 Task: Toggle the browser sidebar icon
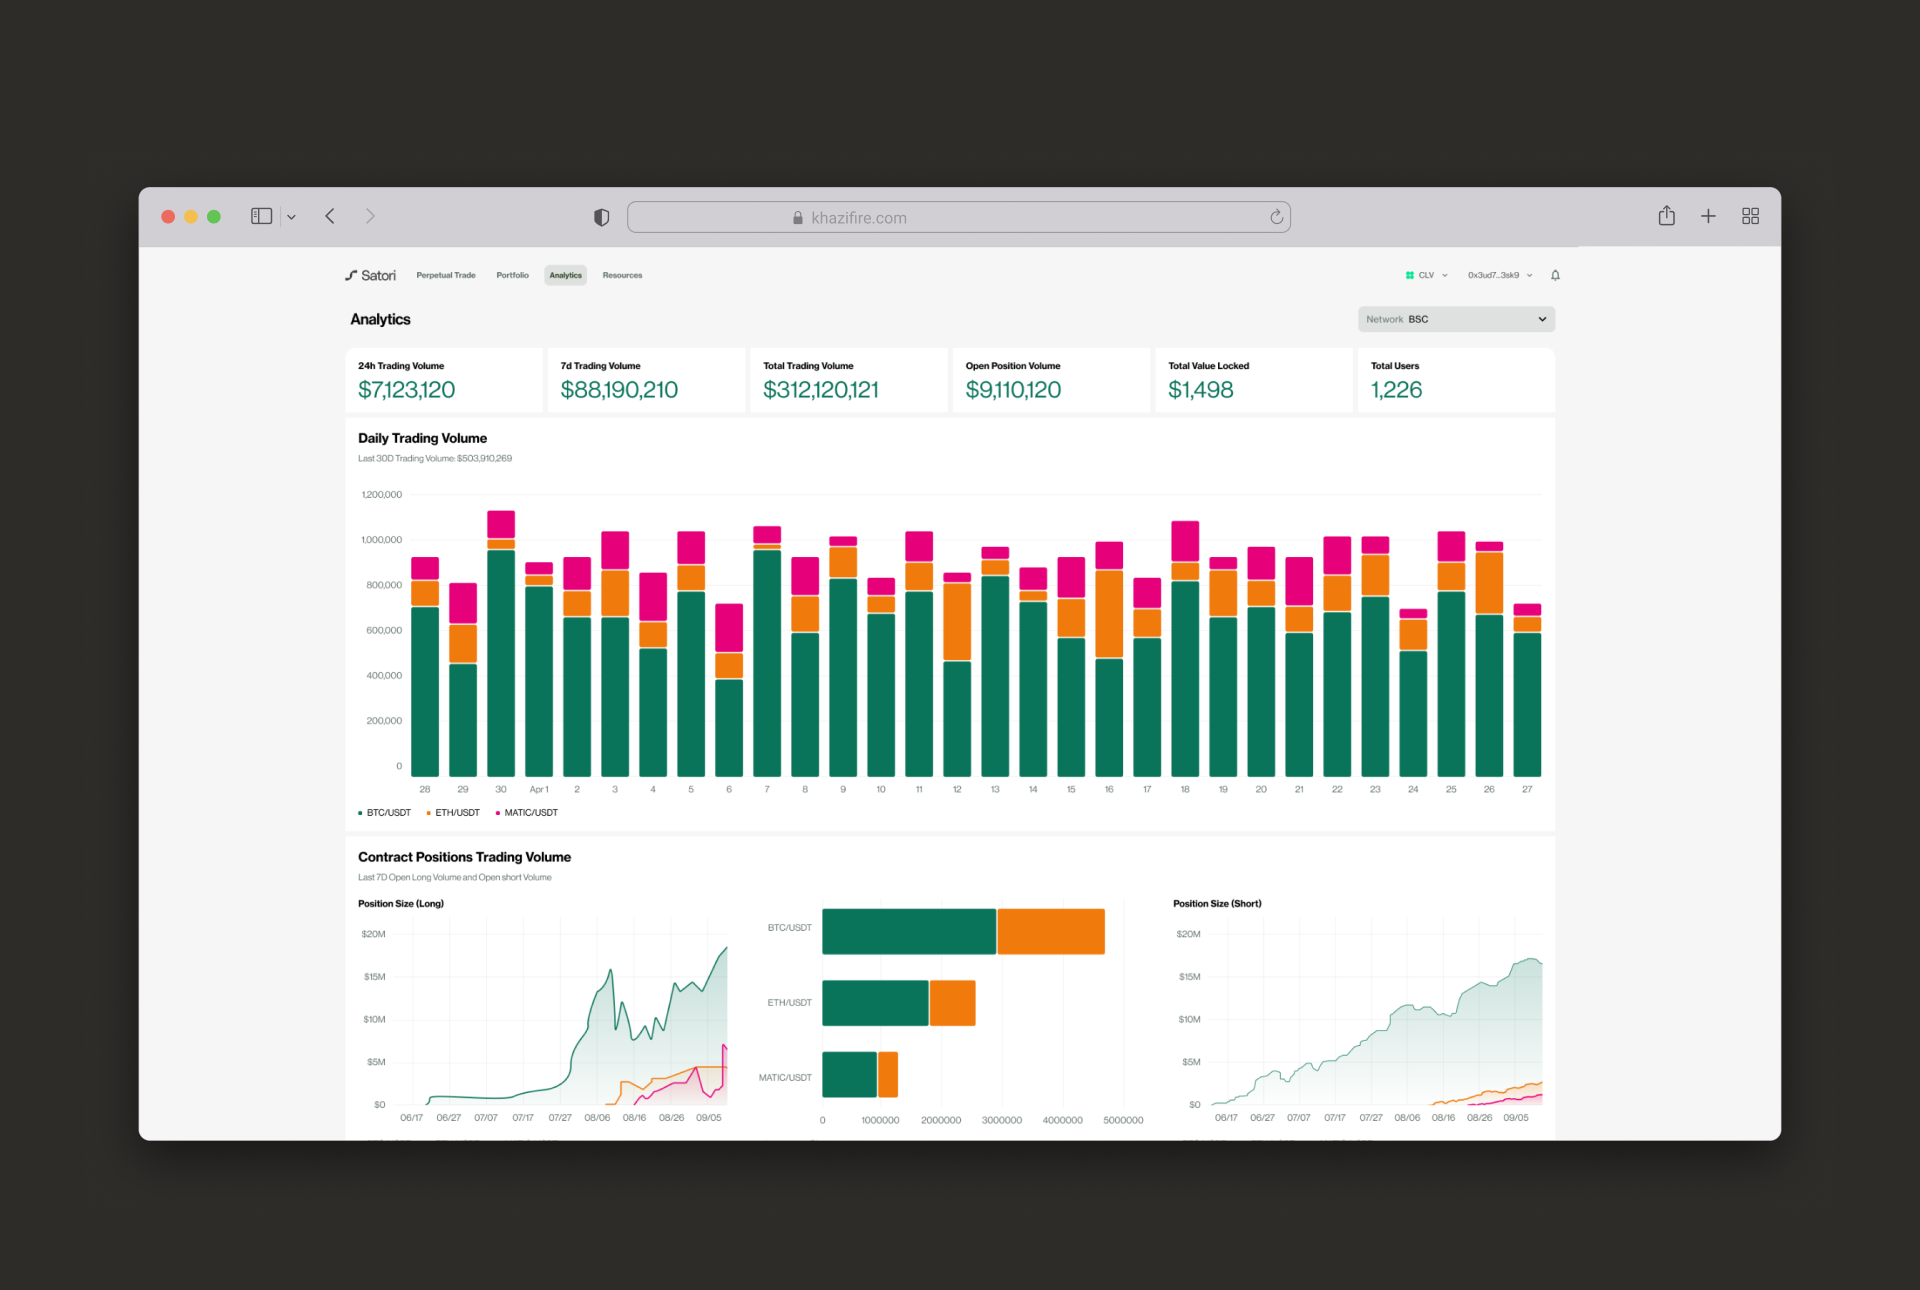coord(261,216)
